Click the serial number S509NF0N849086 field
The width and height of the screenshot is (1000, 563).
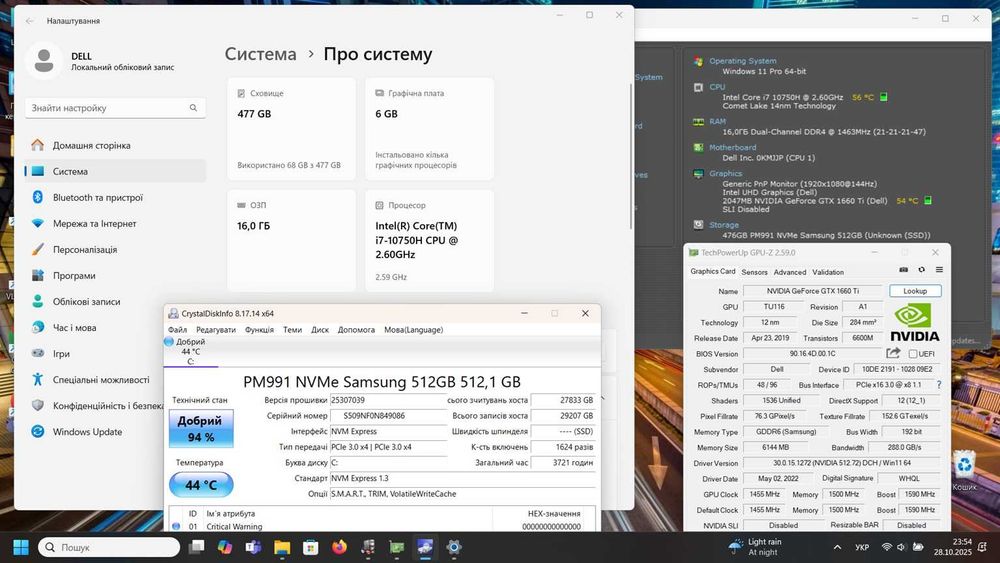point(388,416)
